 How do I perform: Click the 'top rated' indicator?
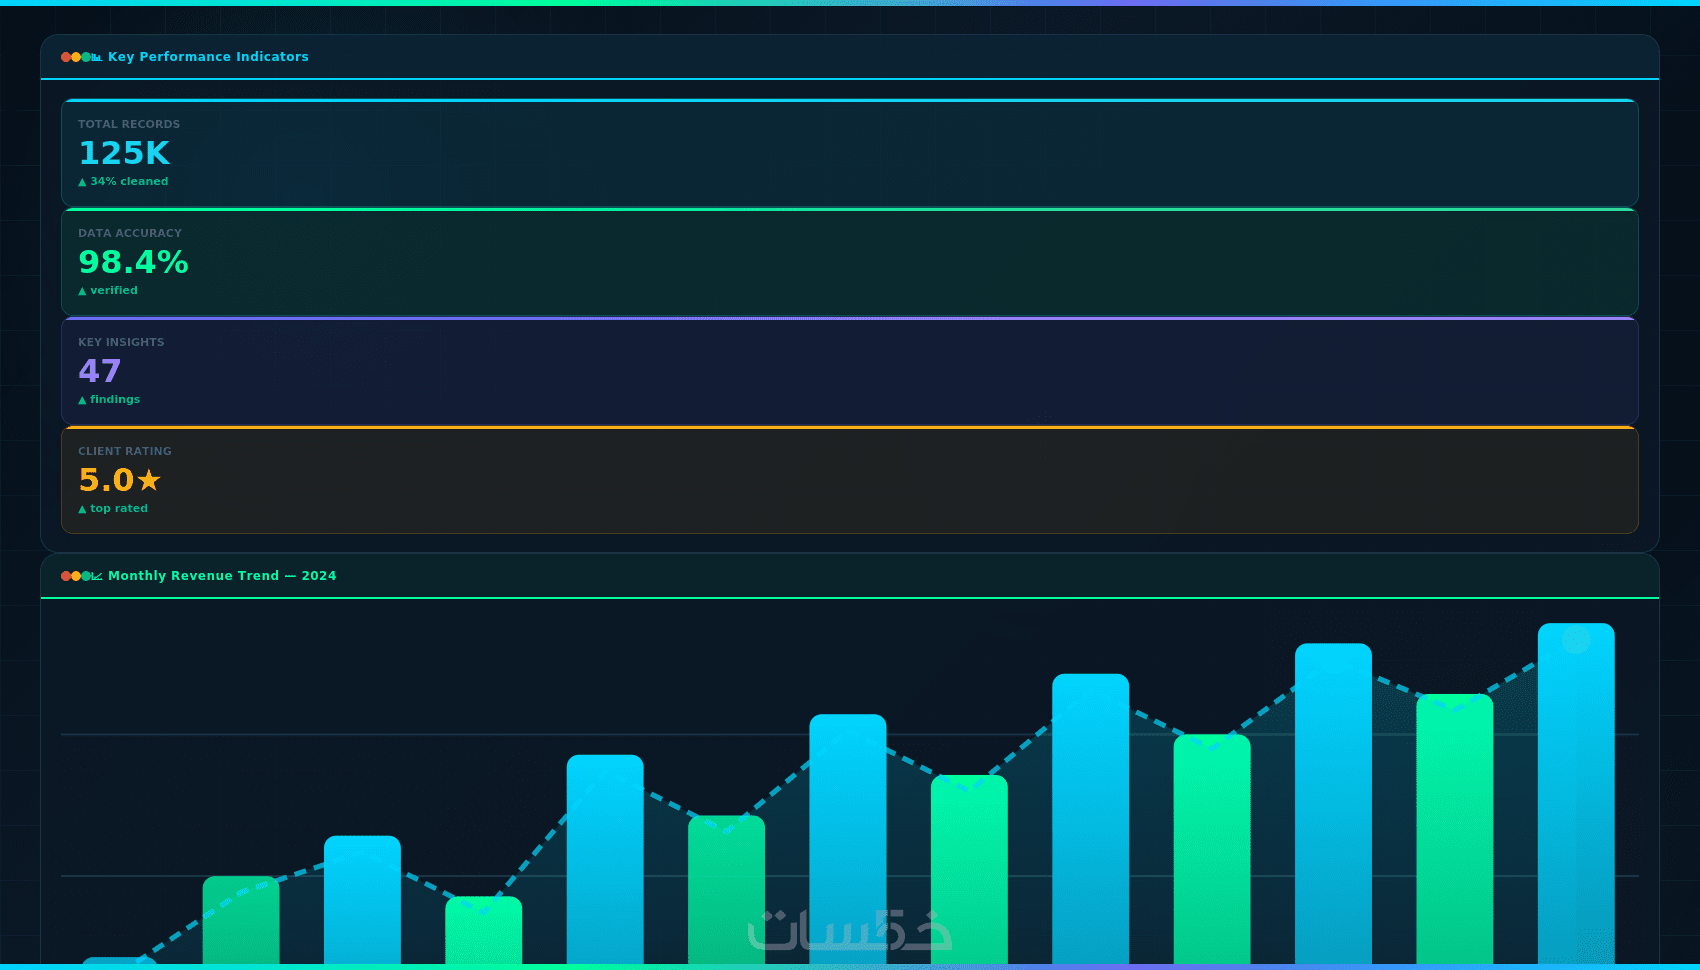click(x=113, y=509)
